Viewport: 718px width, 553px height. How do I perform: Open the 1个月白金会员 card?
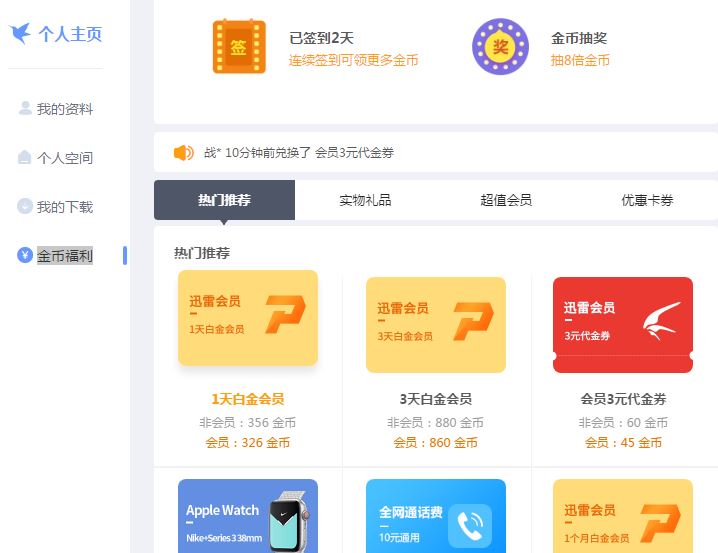[622, 516]
